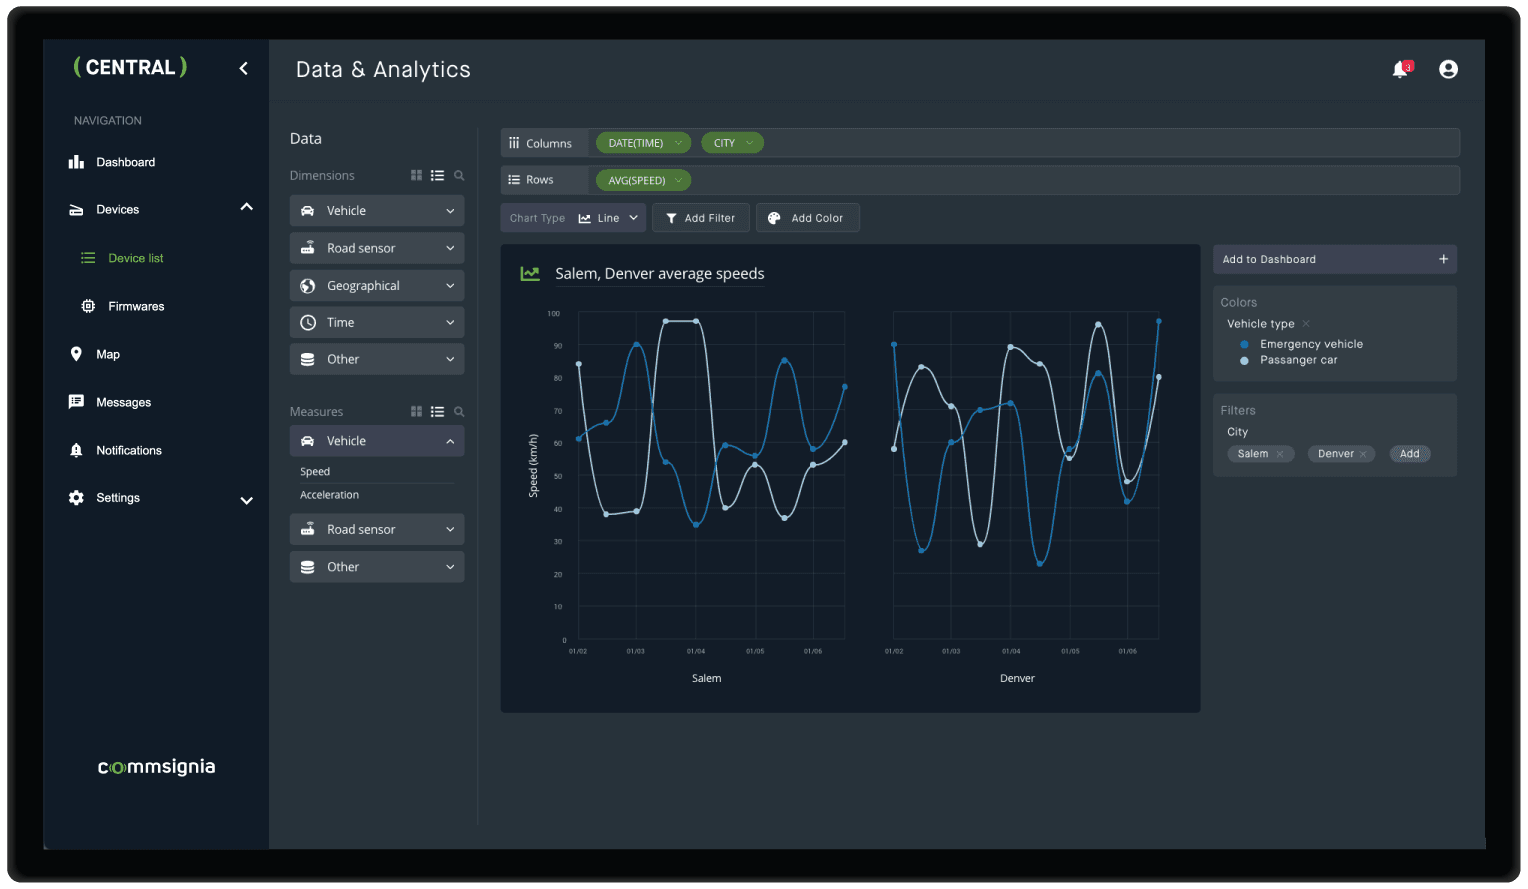Open Dashboard from navigation

125,162
